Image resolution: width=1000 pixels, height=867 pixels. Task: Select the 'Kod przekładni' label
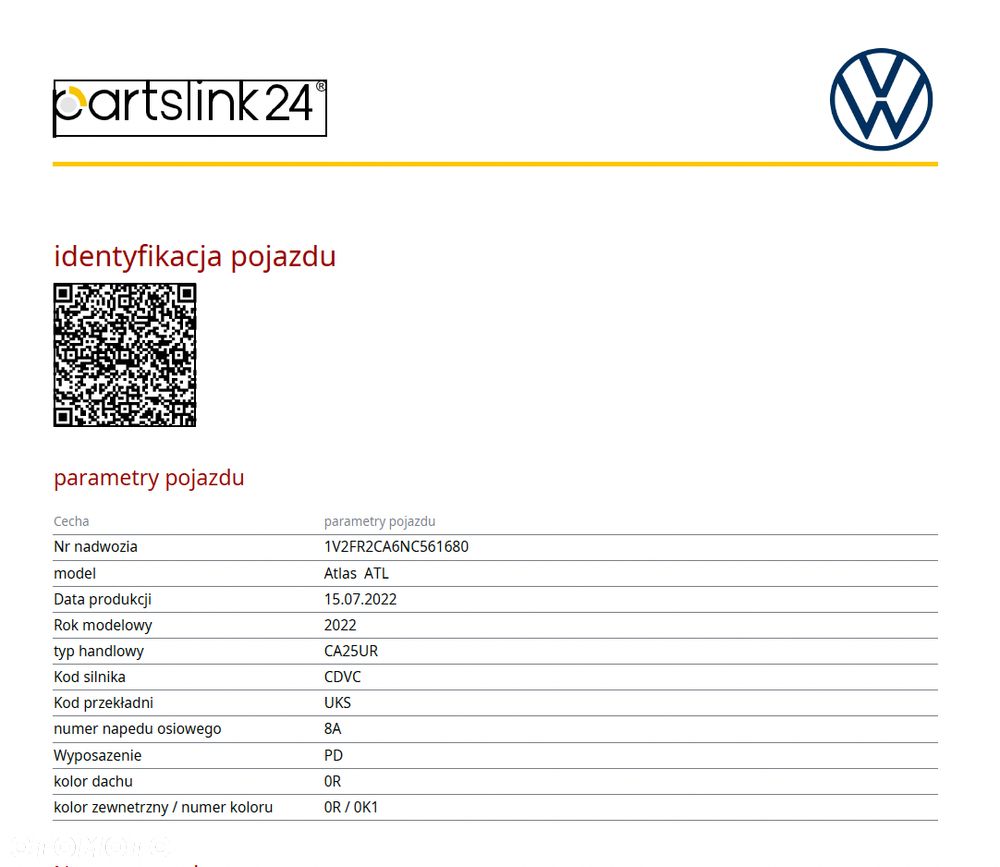point(103,703)
